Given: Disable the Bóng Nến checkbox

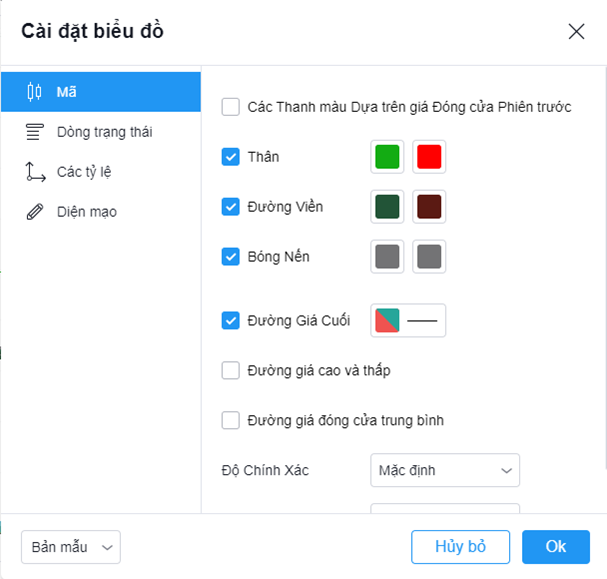Looking at the screenshot, I should pos(230,257).
